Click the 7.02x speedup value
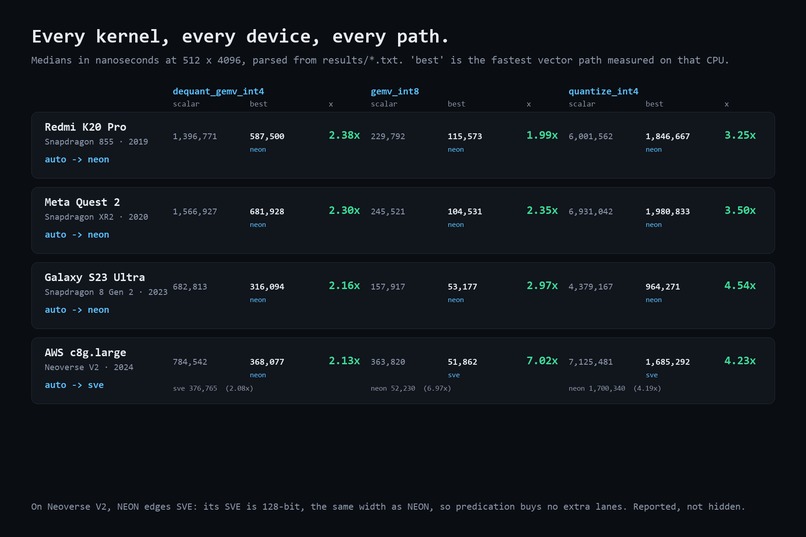The height and width of the screenshot is (537, 806). 542,361
